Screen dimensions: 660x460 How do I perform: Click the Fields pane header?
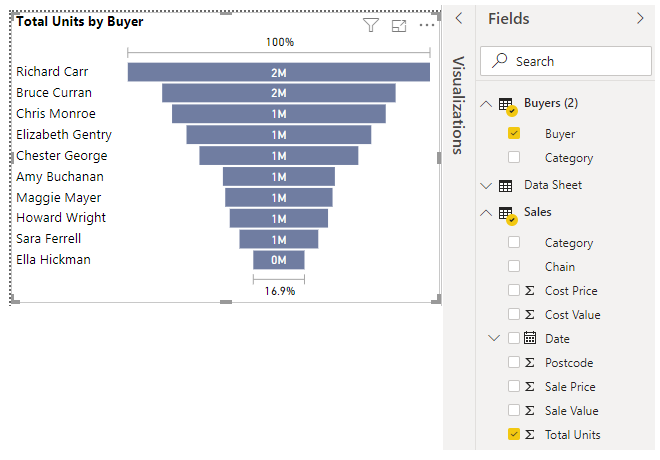509,19
